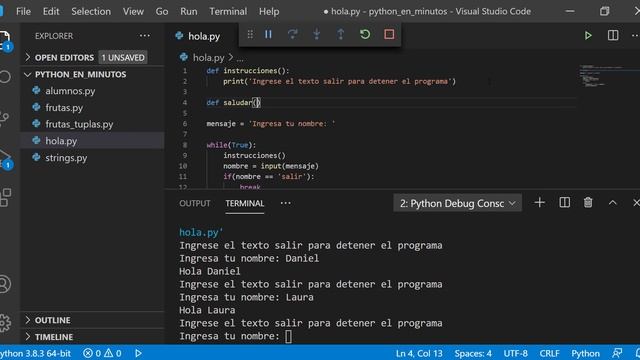Open the File menu

tap(23, 11)
